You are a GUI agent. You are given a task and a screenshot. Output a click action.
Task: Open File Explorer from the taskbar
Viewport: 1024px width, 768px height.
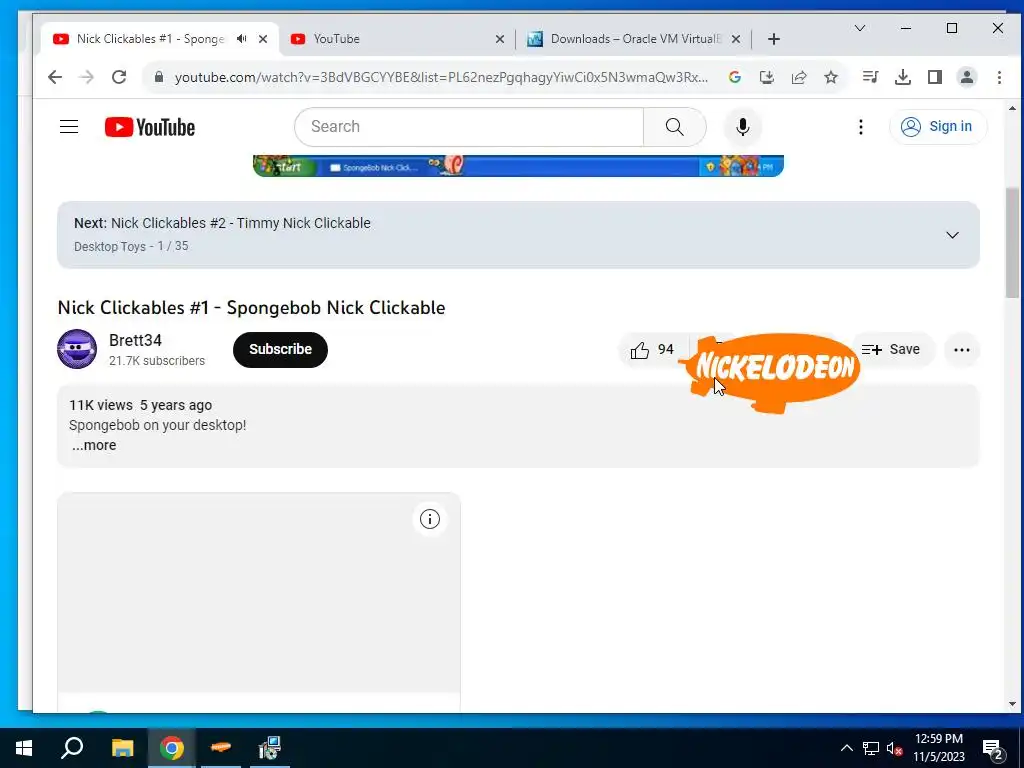122,748
